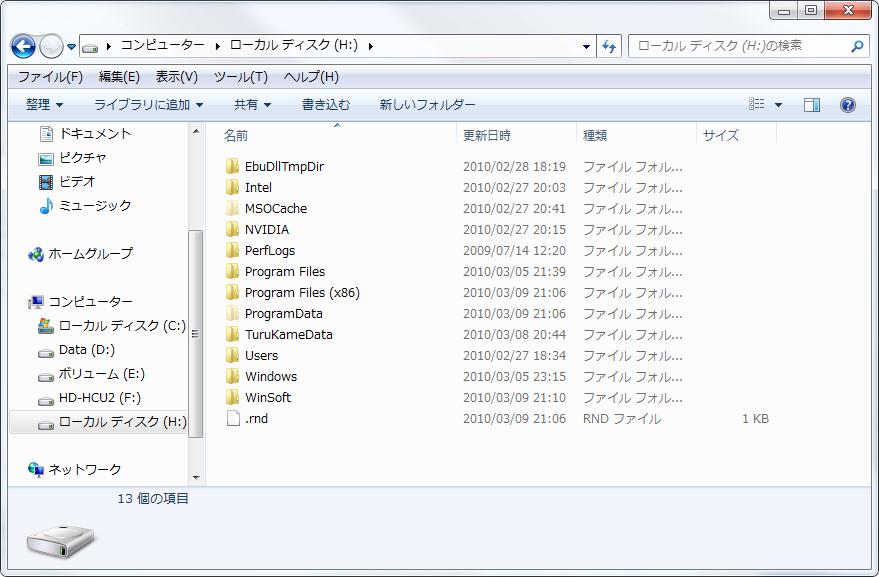Click the 新しいフォルダー button
This screenshot has width=879, height=577.
[427, 105]
